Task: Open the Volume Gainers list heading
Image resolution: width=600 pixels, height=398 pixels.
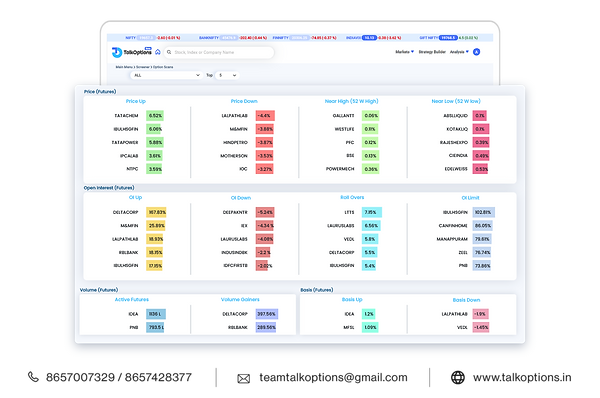Action: (240, 300)
